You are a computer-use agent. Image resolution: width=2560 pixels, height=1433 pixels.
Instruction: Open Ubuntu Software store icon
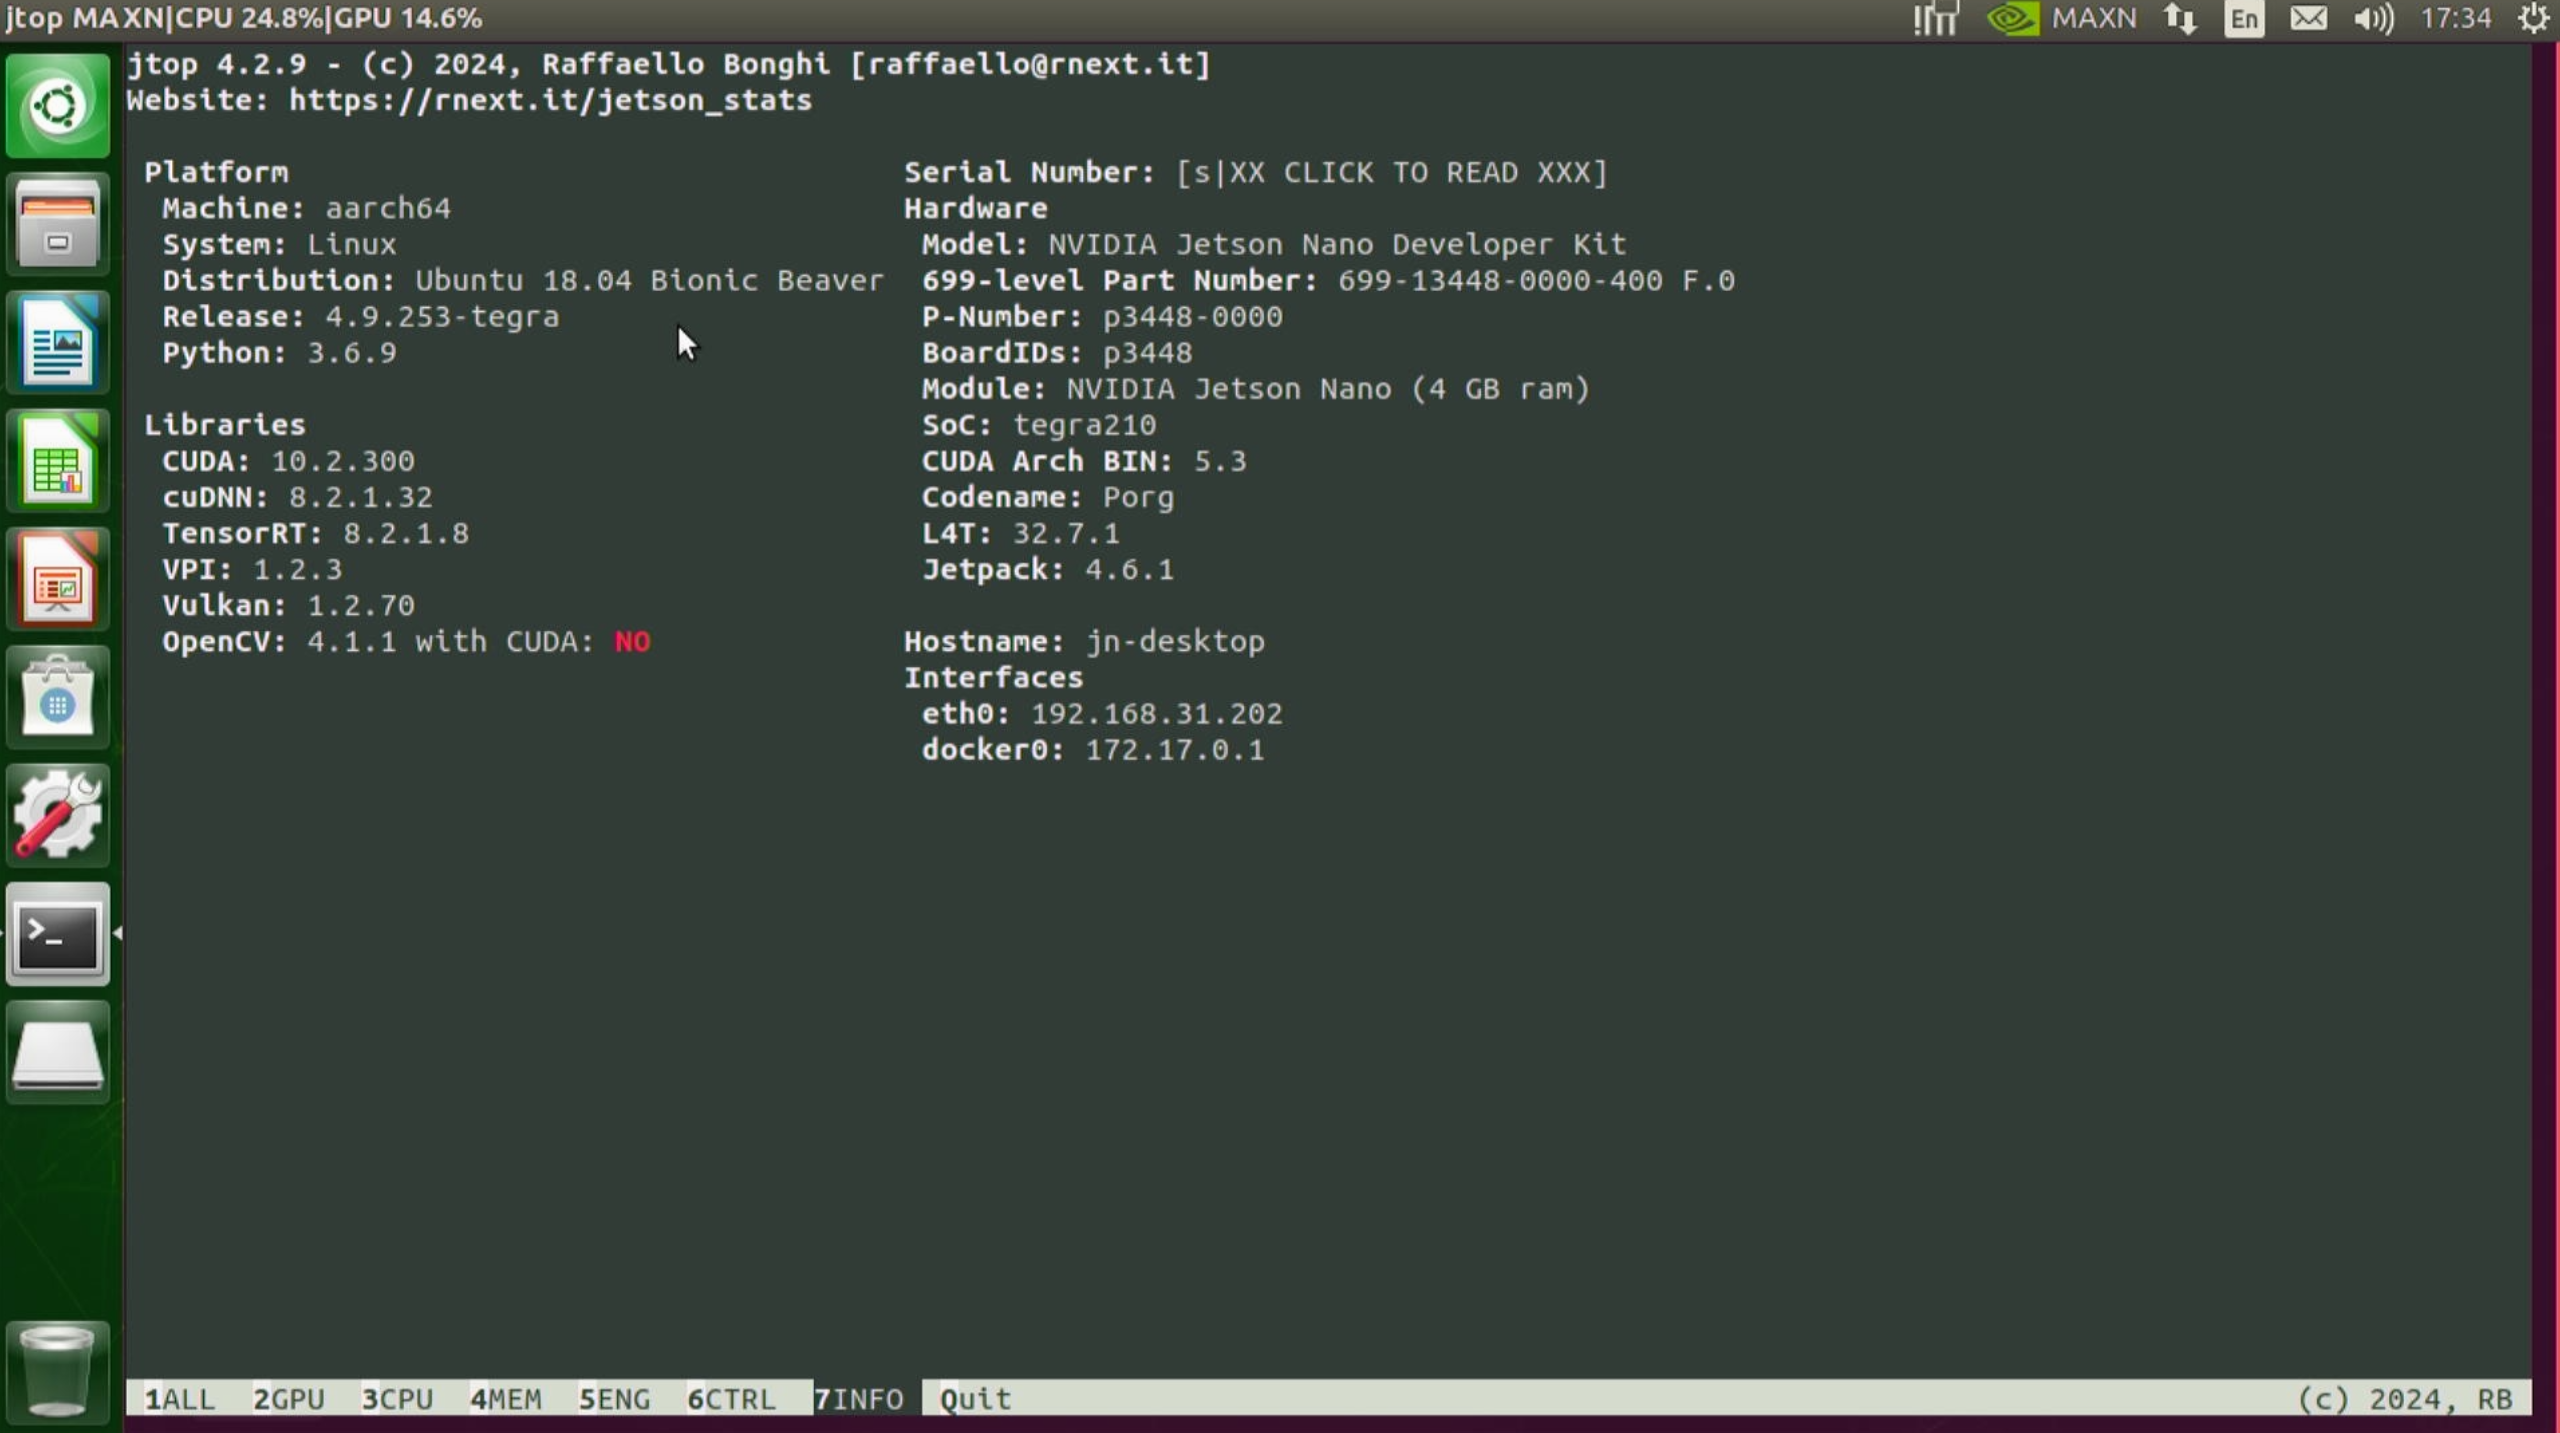pyautogui.click(x=57, y=698)
